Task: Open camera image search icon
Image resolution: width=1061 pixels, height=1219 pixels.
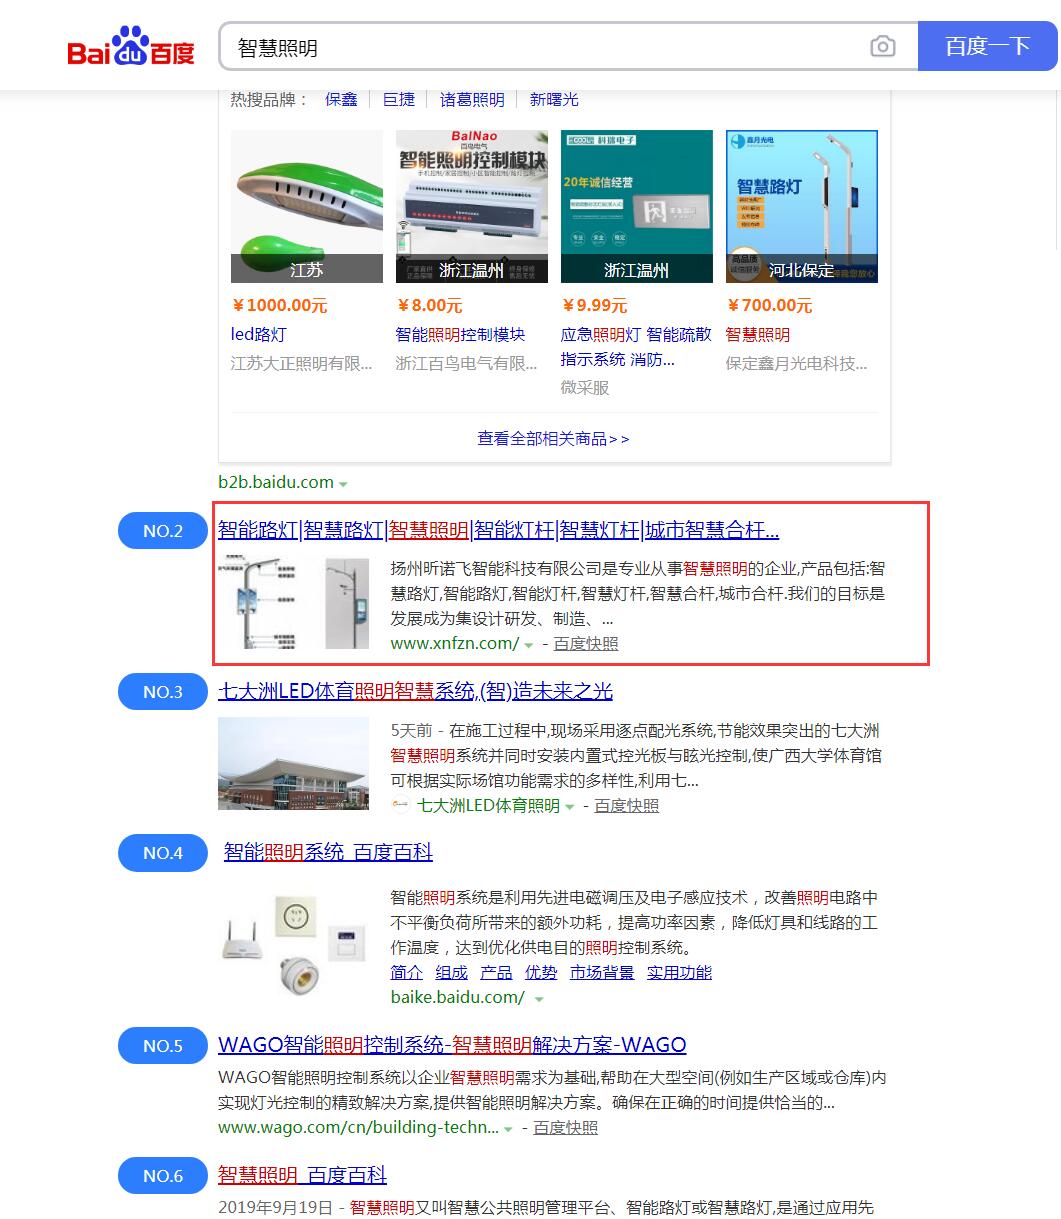Action: tap(883, 47)
